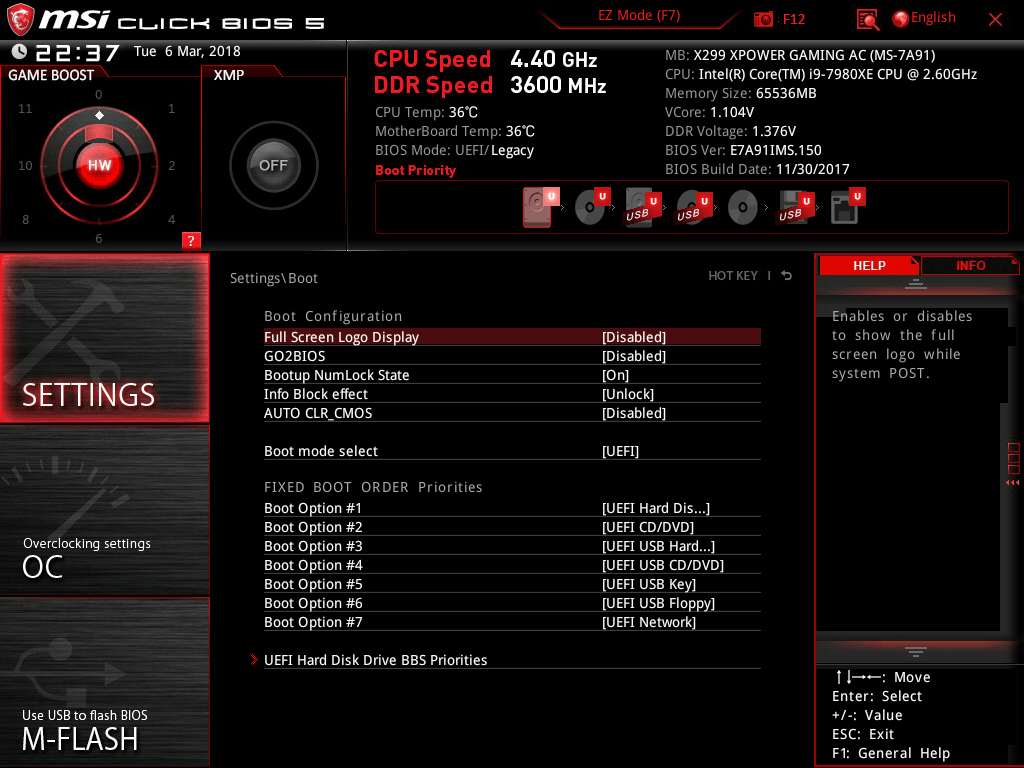Screen dimensions: 1024x768
Task: Select the Bootup NumLock State label
Action: point(336,375)
